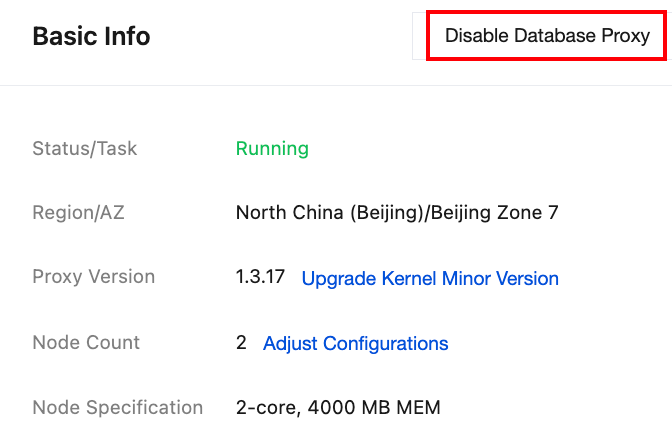Open the Upgrade Kernel Minor Version link
The height and width of the screenshot is (442, 672).
click(x=430, y=278)
